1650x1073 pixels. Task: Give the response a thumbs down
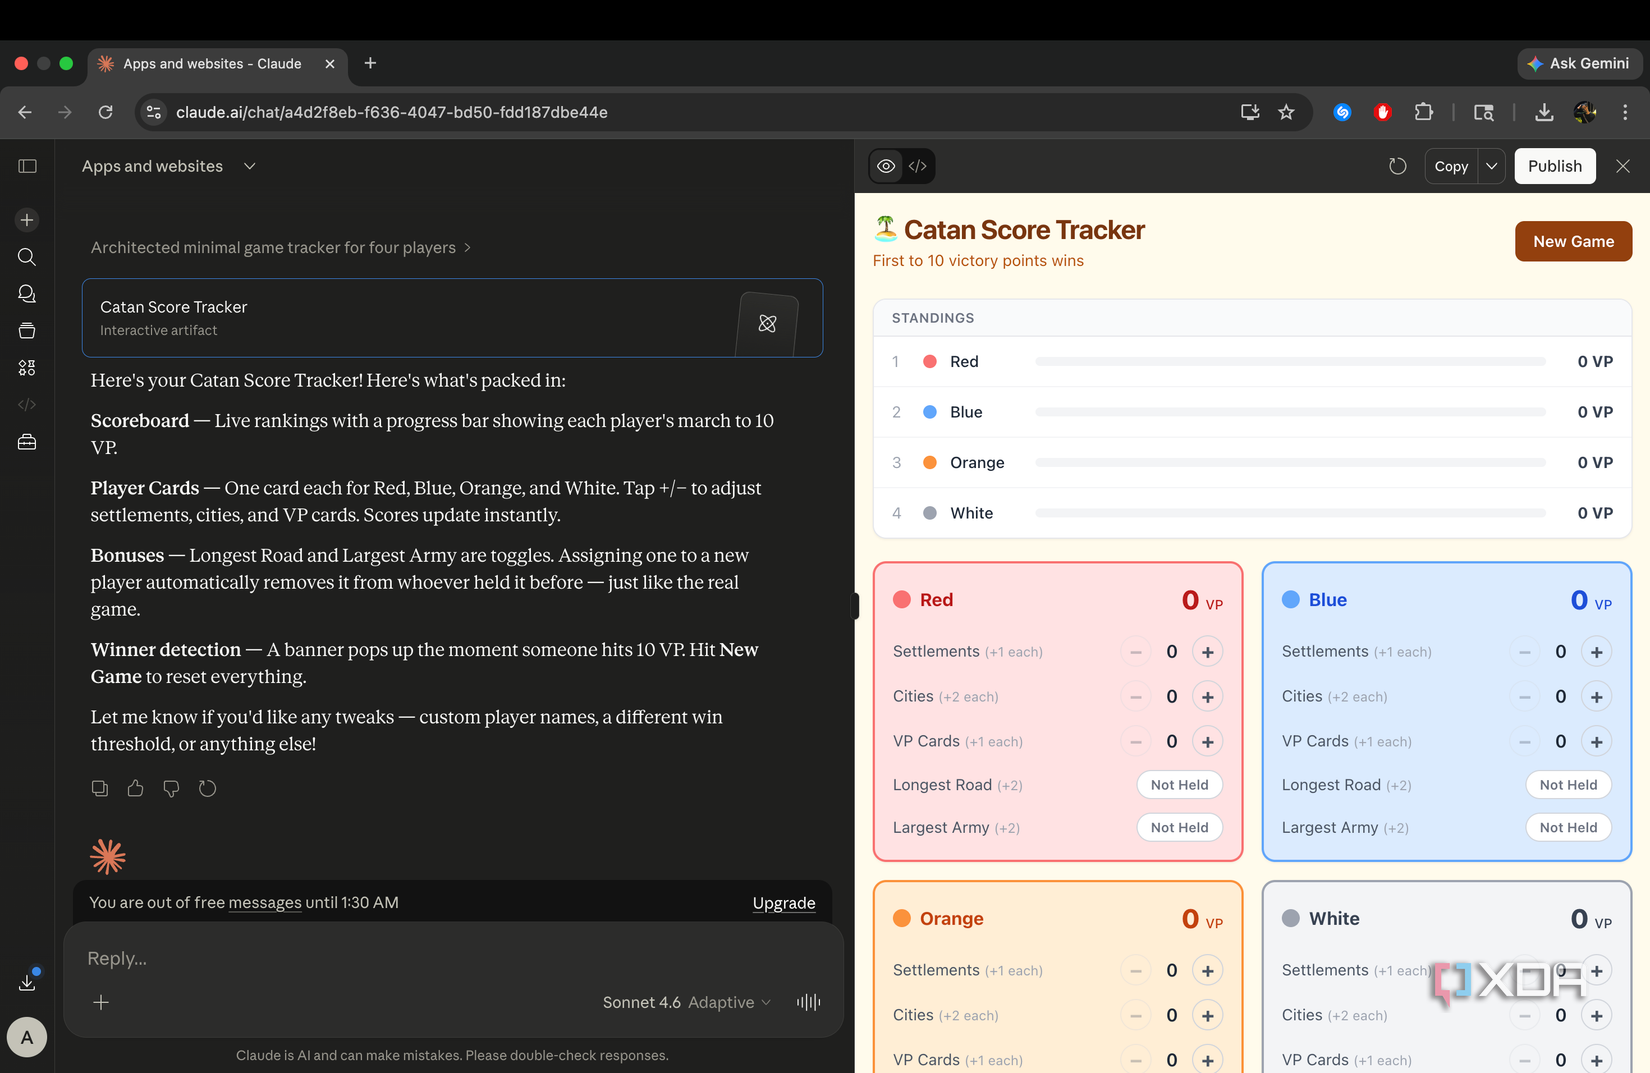pos(172,789)
